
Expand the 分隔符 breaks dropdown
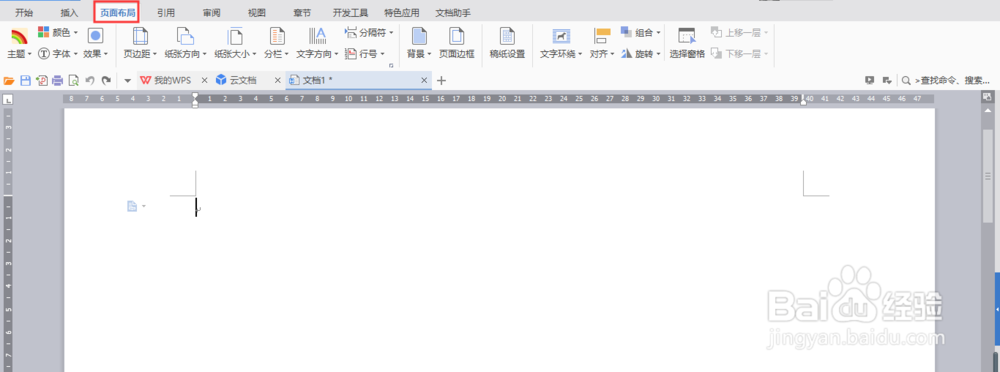pos(369,32)
